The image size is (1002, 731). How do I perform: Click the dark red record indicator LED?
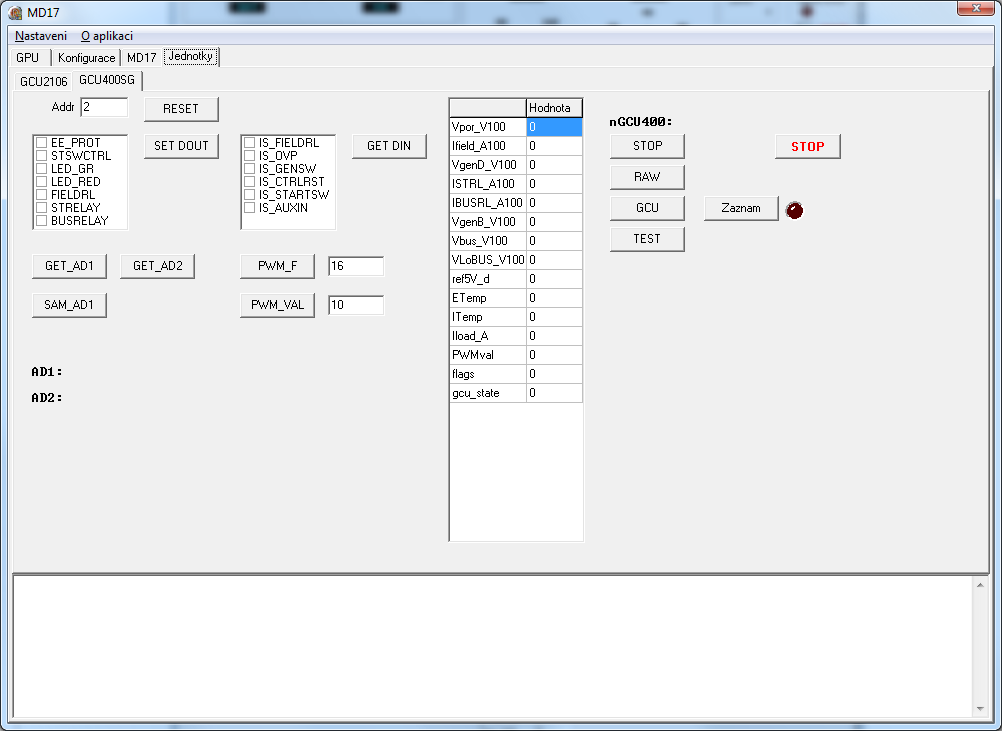click(x=794, y=210)
